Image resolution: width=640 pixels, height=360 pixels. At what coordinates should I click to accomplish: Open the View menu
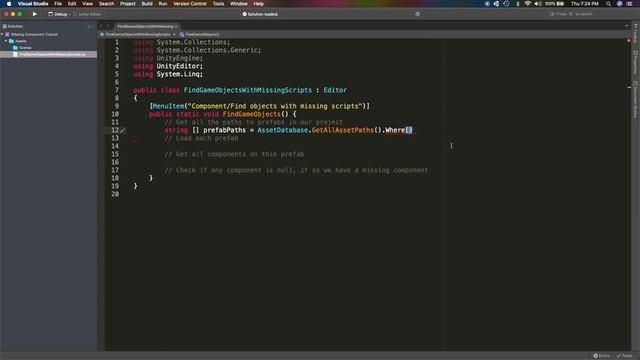click(87, 4)
